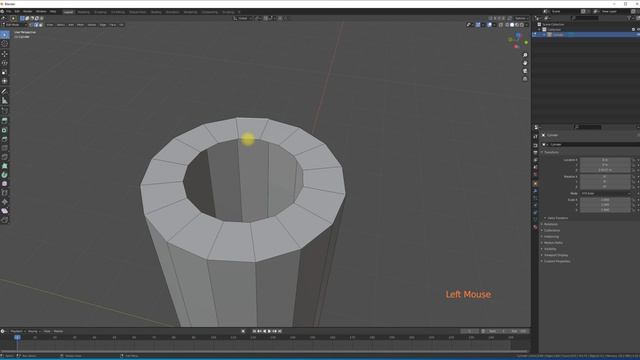Select the Bevel tool
Viewport: 640px width, 360px height.
[4, 139]
